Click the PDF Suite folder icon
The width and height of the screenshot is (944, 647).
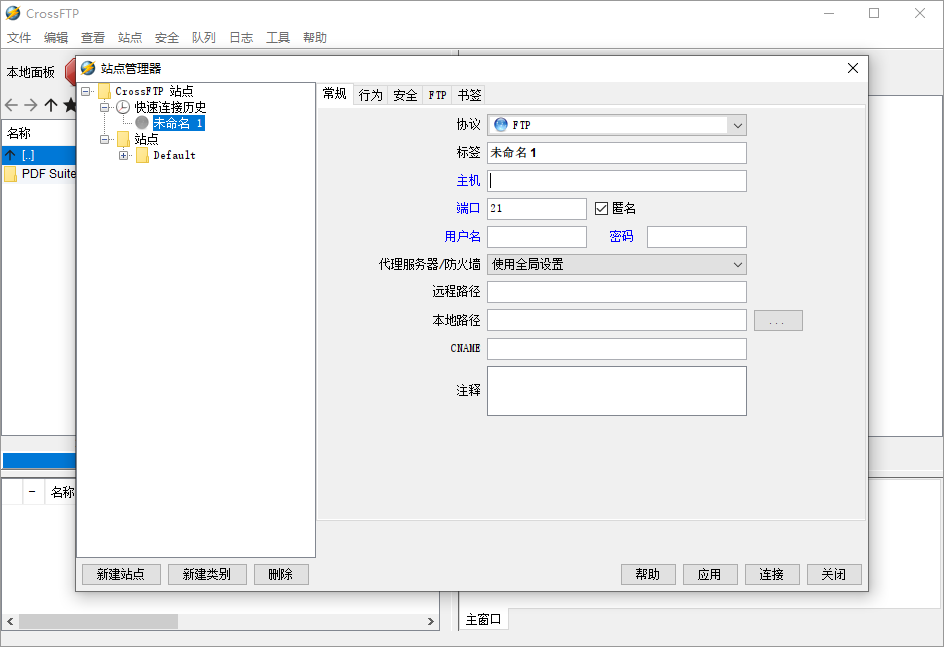[10, 174]
